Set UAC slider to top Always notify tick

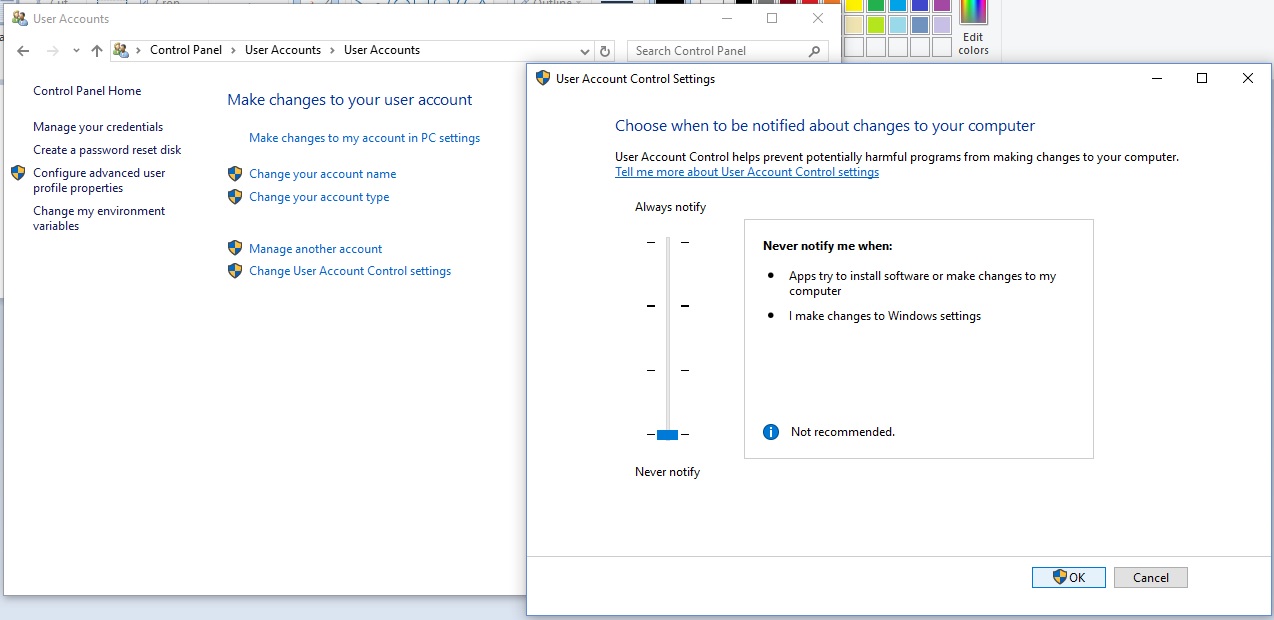[667, 242]
